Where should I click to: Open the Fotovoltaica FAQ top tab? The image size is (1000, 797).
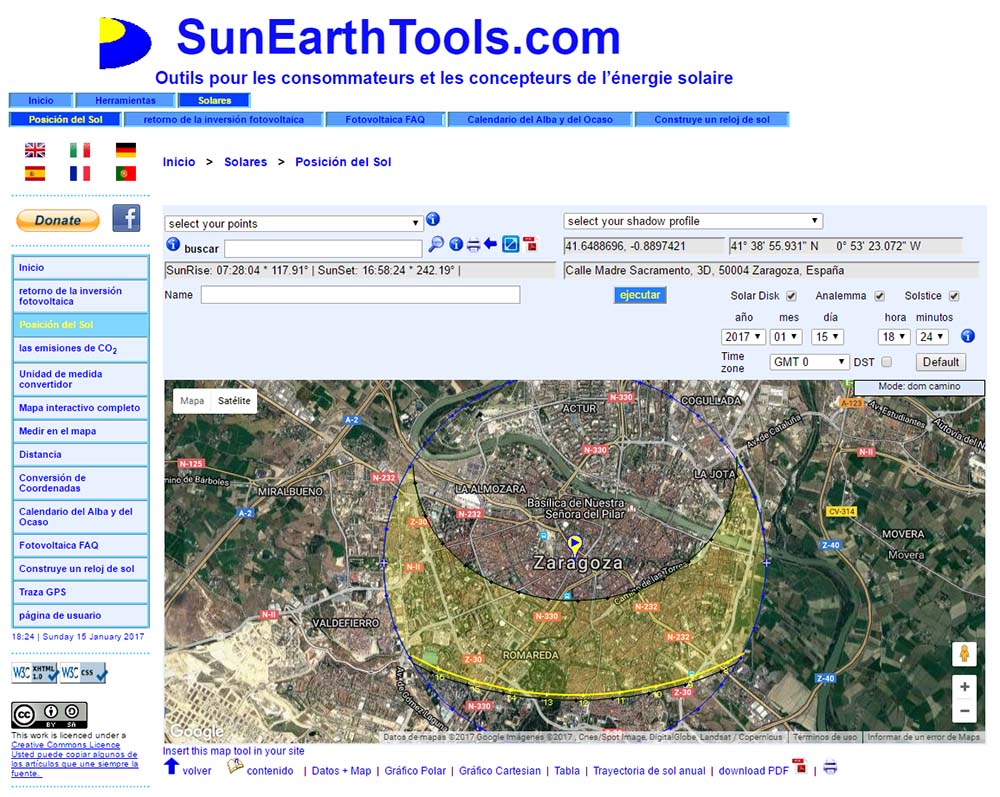click(385, 119)
